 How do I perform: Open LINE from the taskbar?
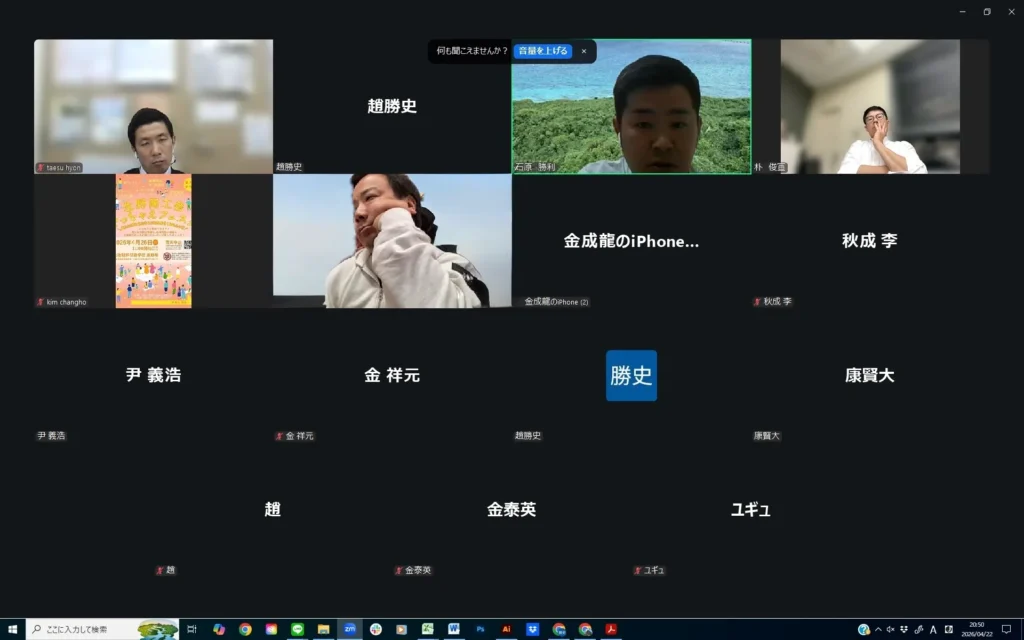coord(297,629)
